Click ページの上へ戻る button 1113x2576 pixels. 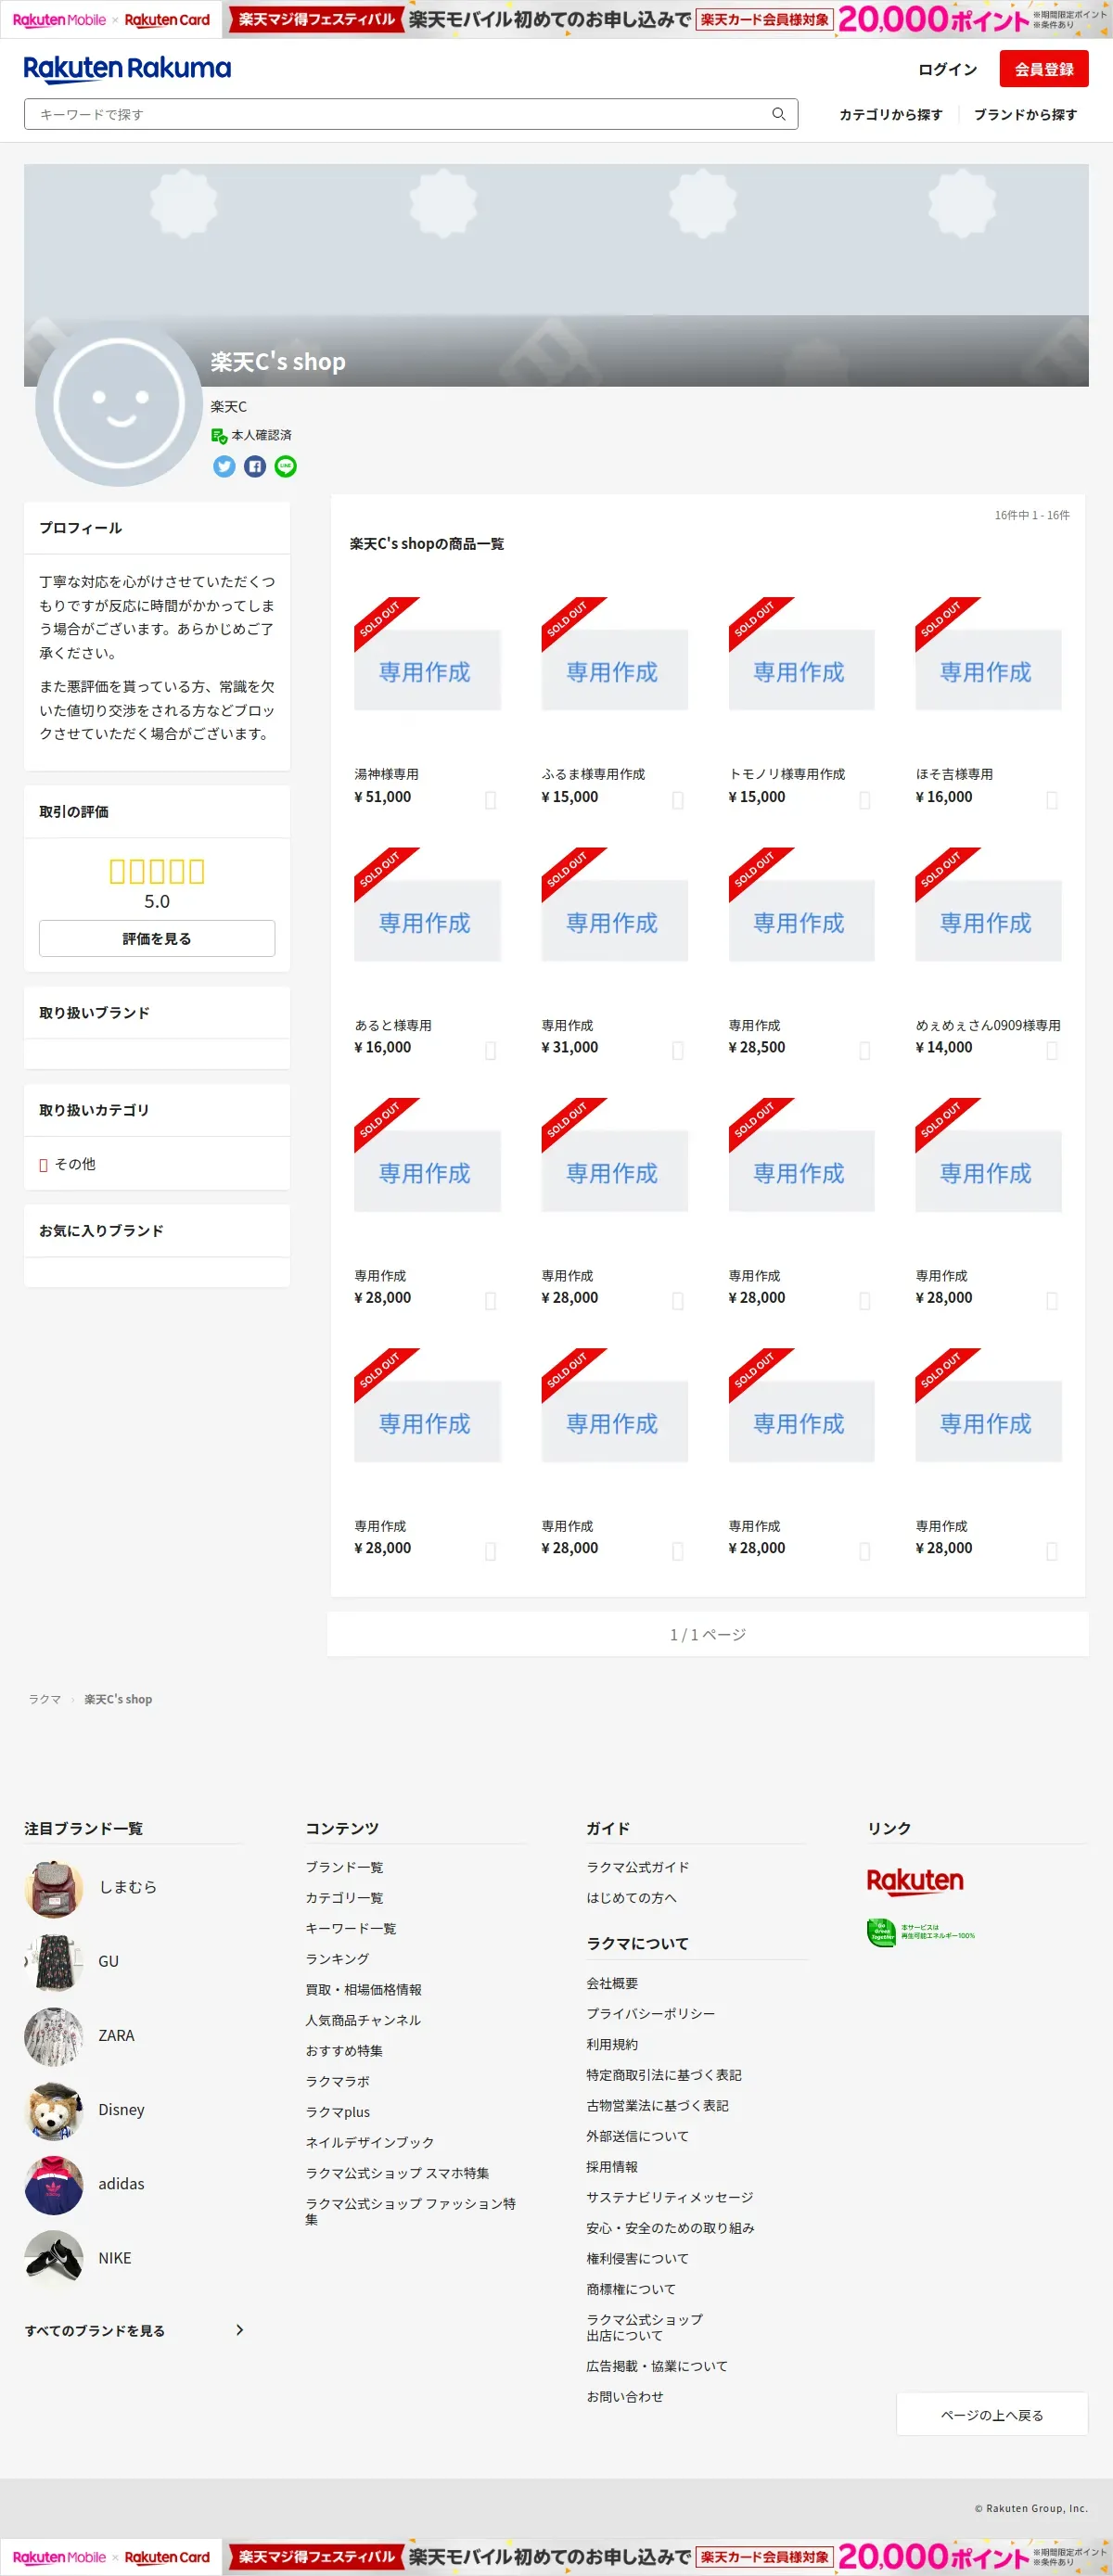992,2414
